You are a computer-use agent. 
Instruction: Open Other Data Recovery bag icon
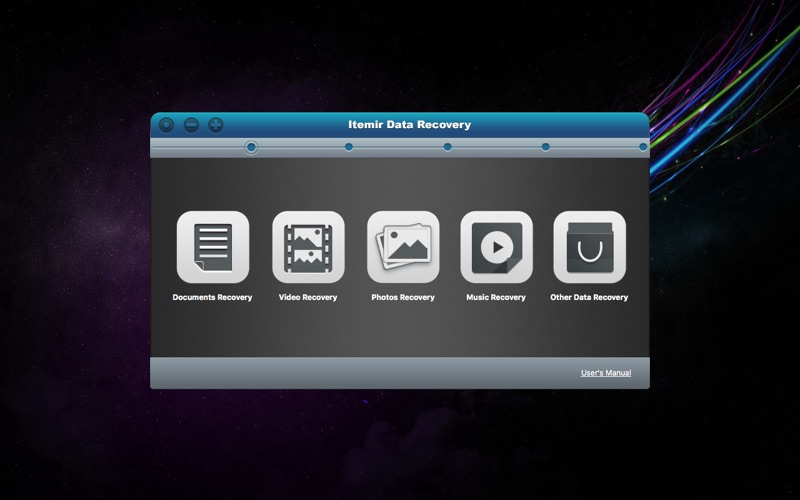(589, 247)
